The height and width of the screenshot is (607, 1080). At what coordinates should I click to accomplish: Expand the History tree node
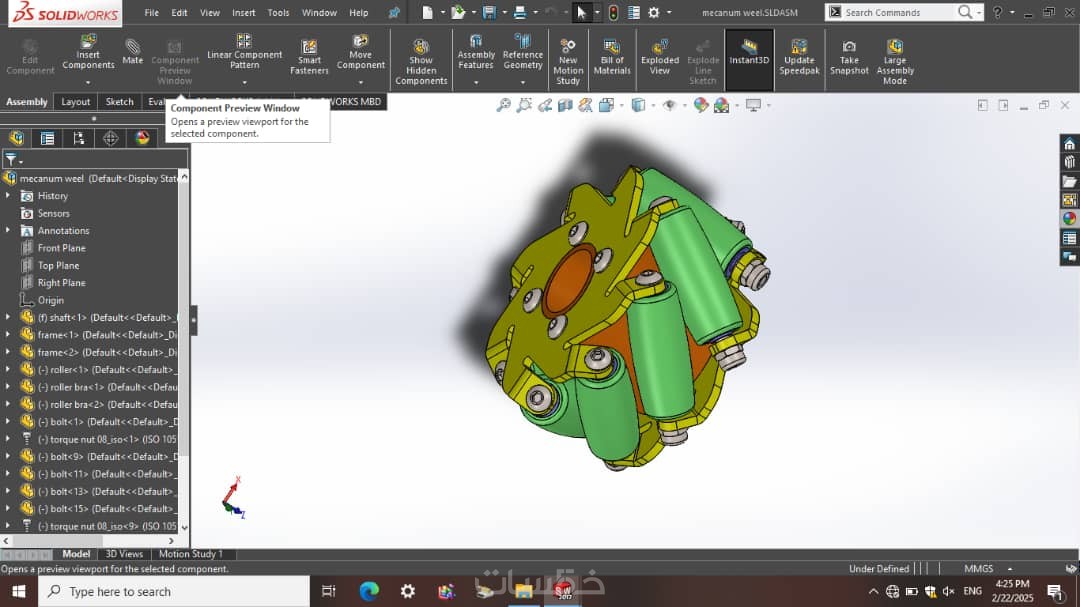pyautogui.click(x=8, y=196)
